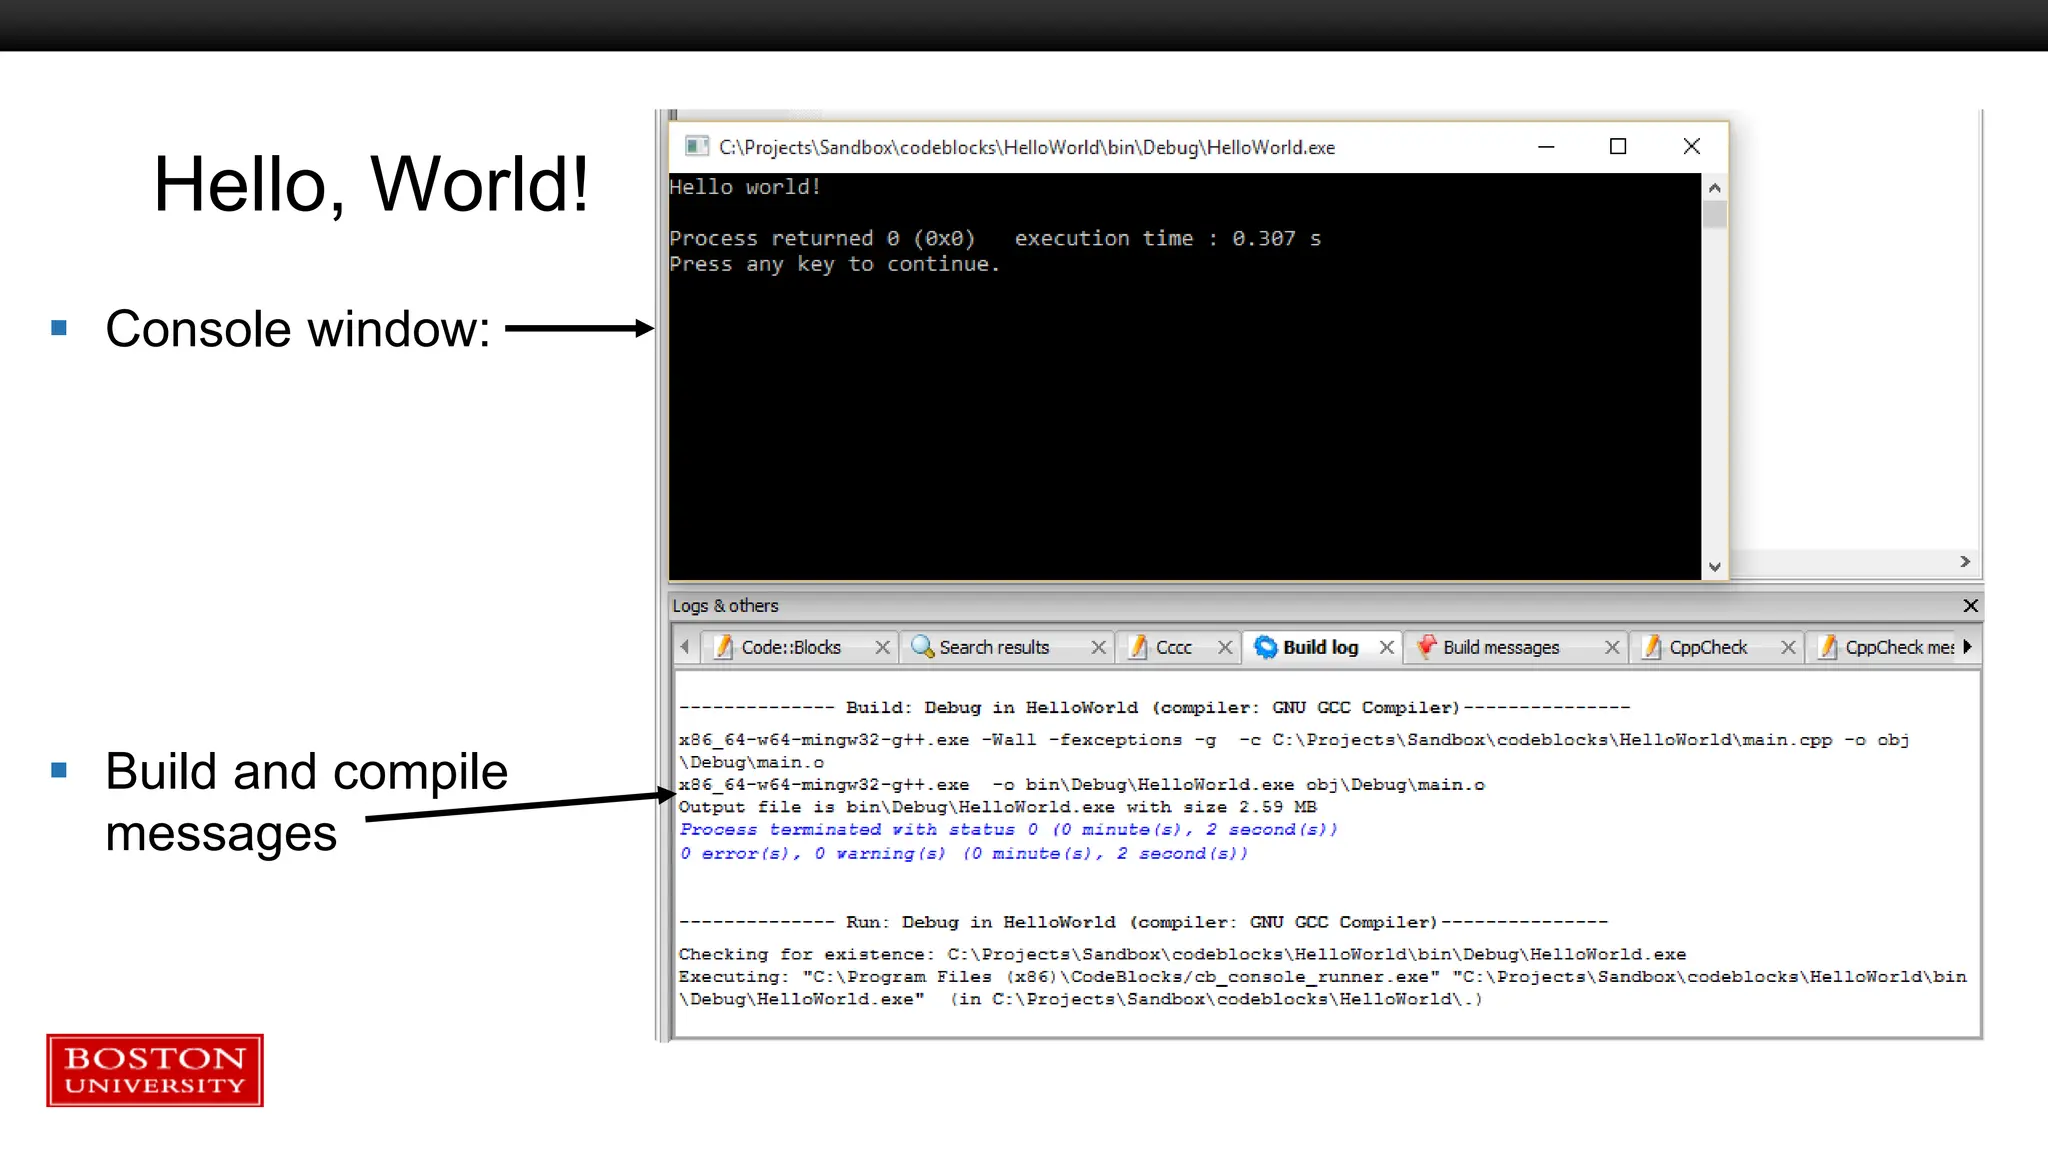Close the Build messages tab

coord(1612,647)
